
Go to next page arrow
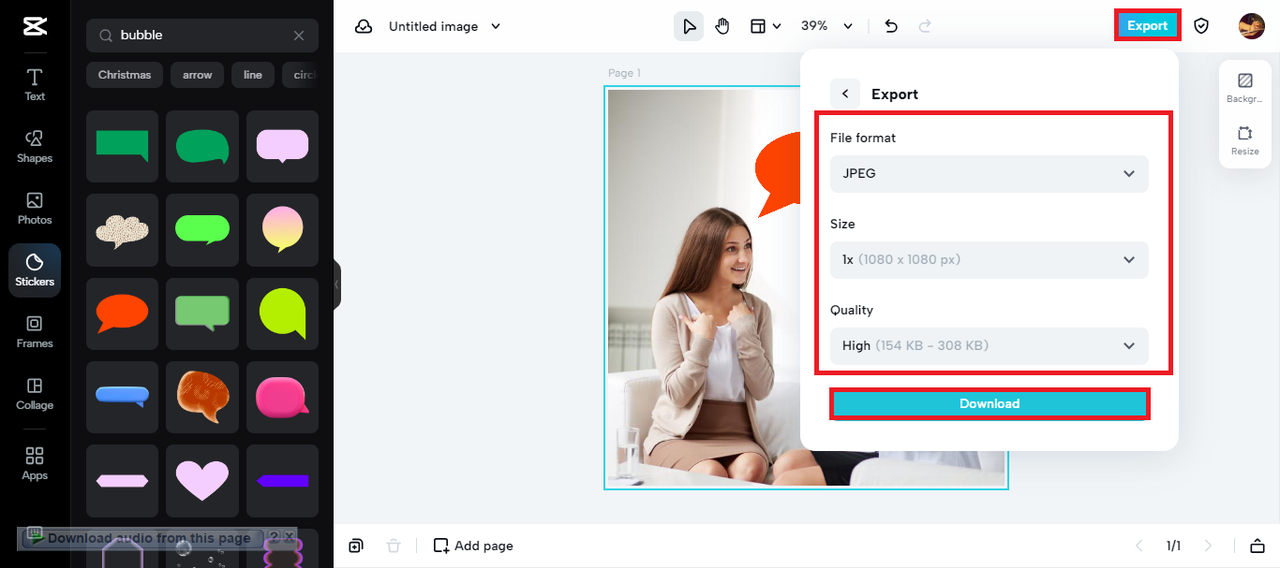pyautogui.click(x=1208, y=545)
